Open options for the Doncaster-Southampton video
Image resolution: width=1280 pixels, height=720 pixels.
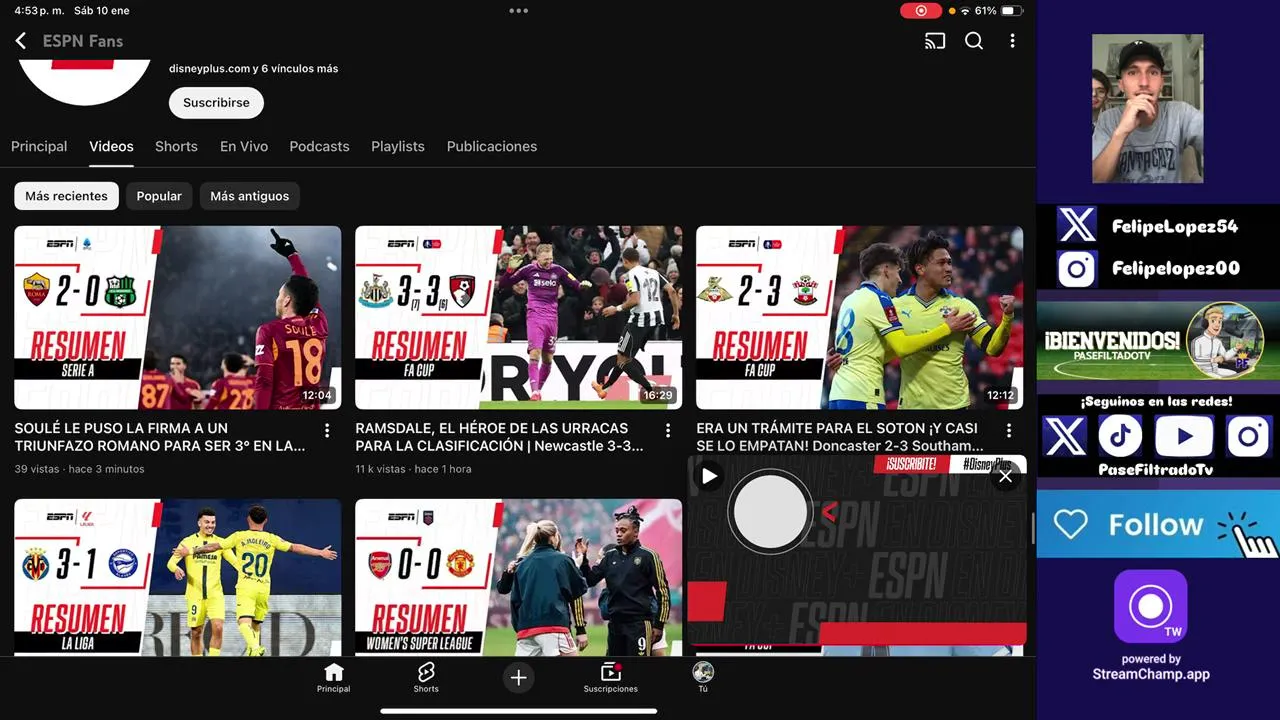click(x=1009, y=431)
